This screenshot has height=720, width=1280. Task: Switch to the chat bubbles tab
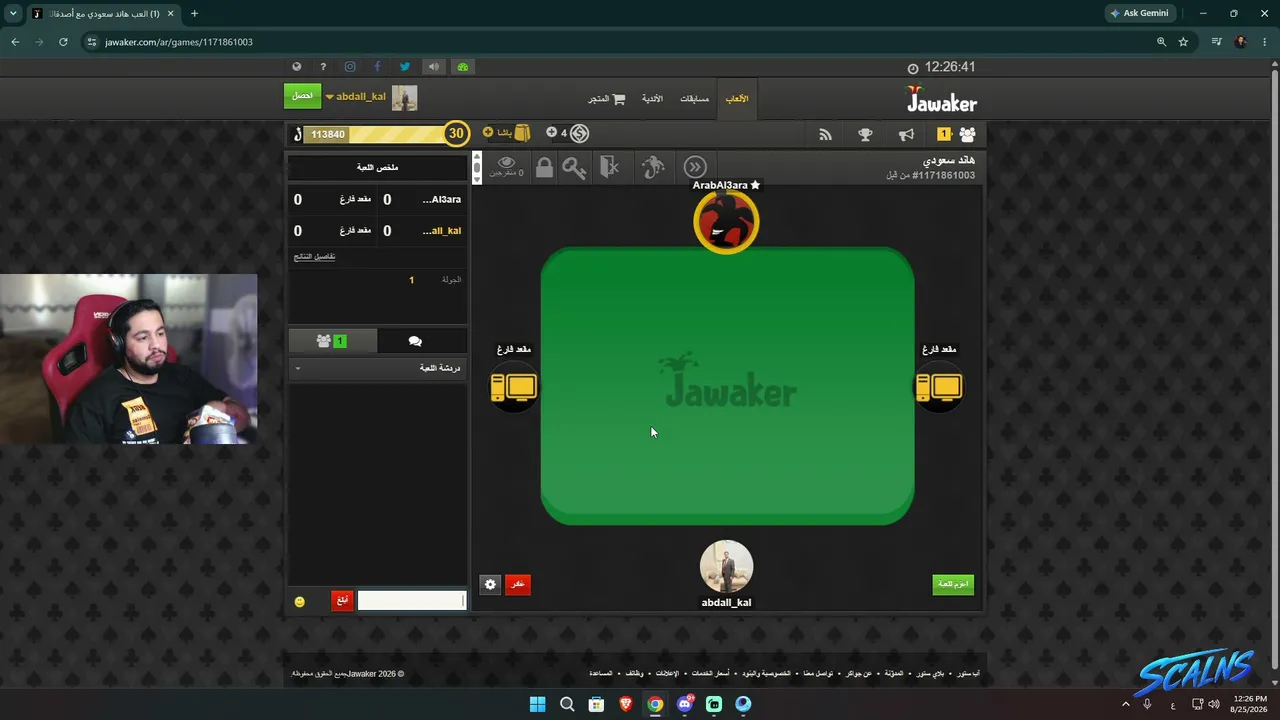[x=415, y=341]
